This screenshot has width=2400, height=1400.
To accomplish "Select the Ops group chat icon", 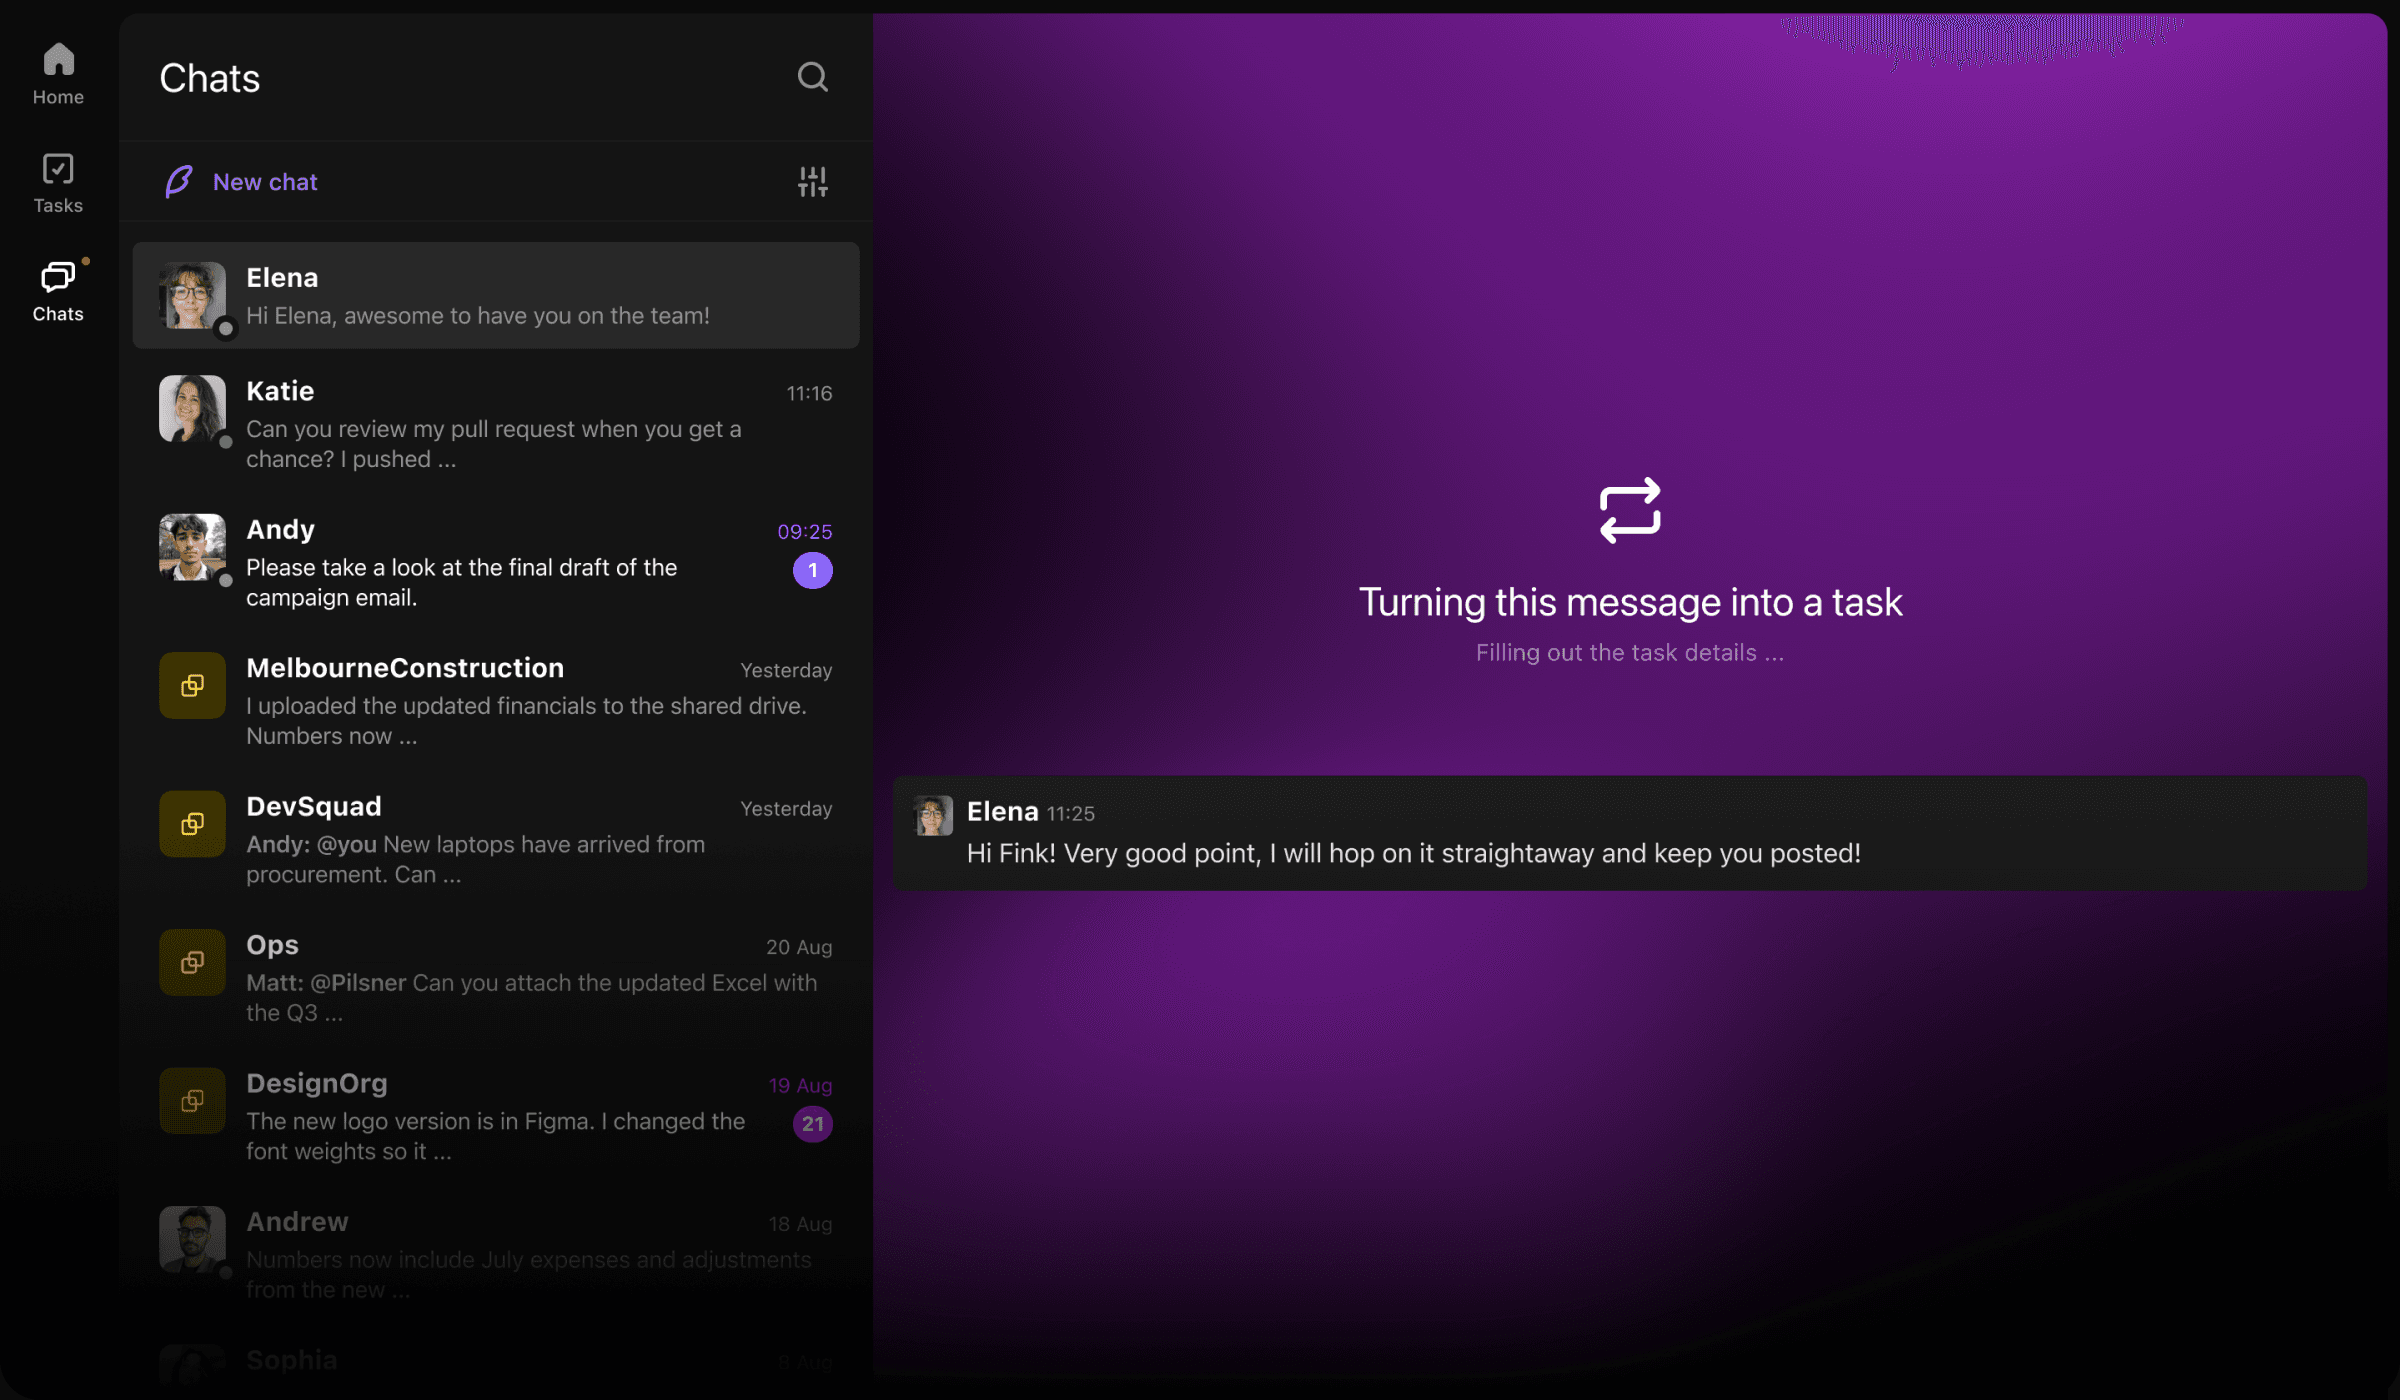I will click(x=191, y=962).
